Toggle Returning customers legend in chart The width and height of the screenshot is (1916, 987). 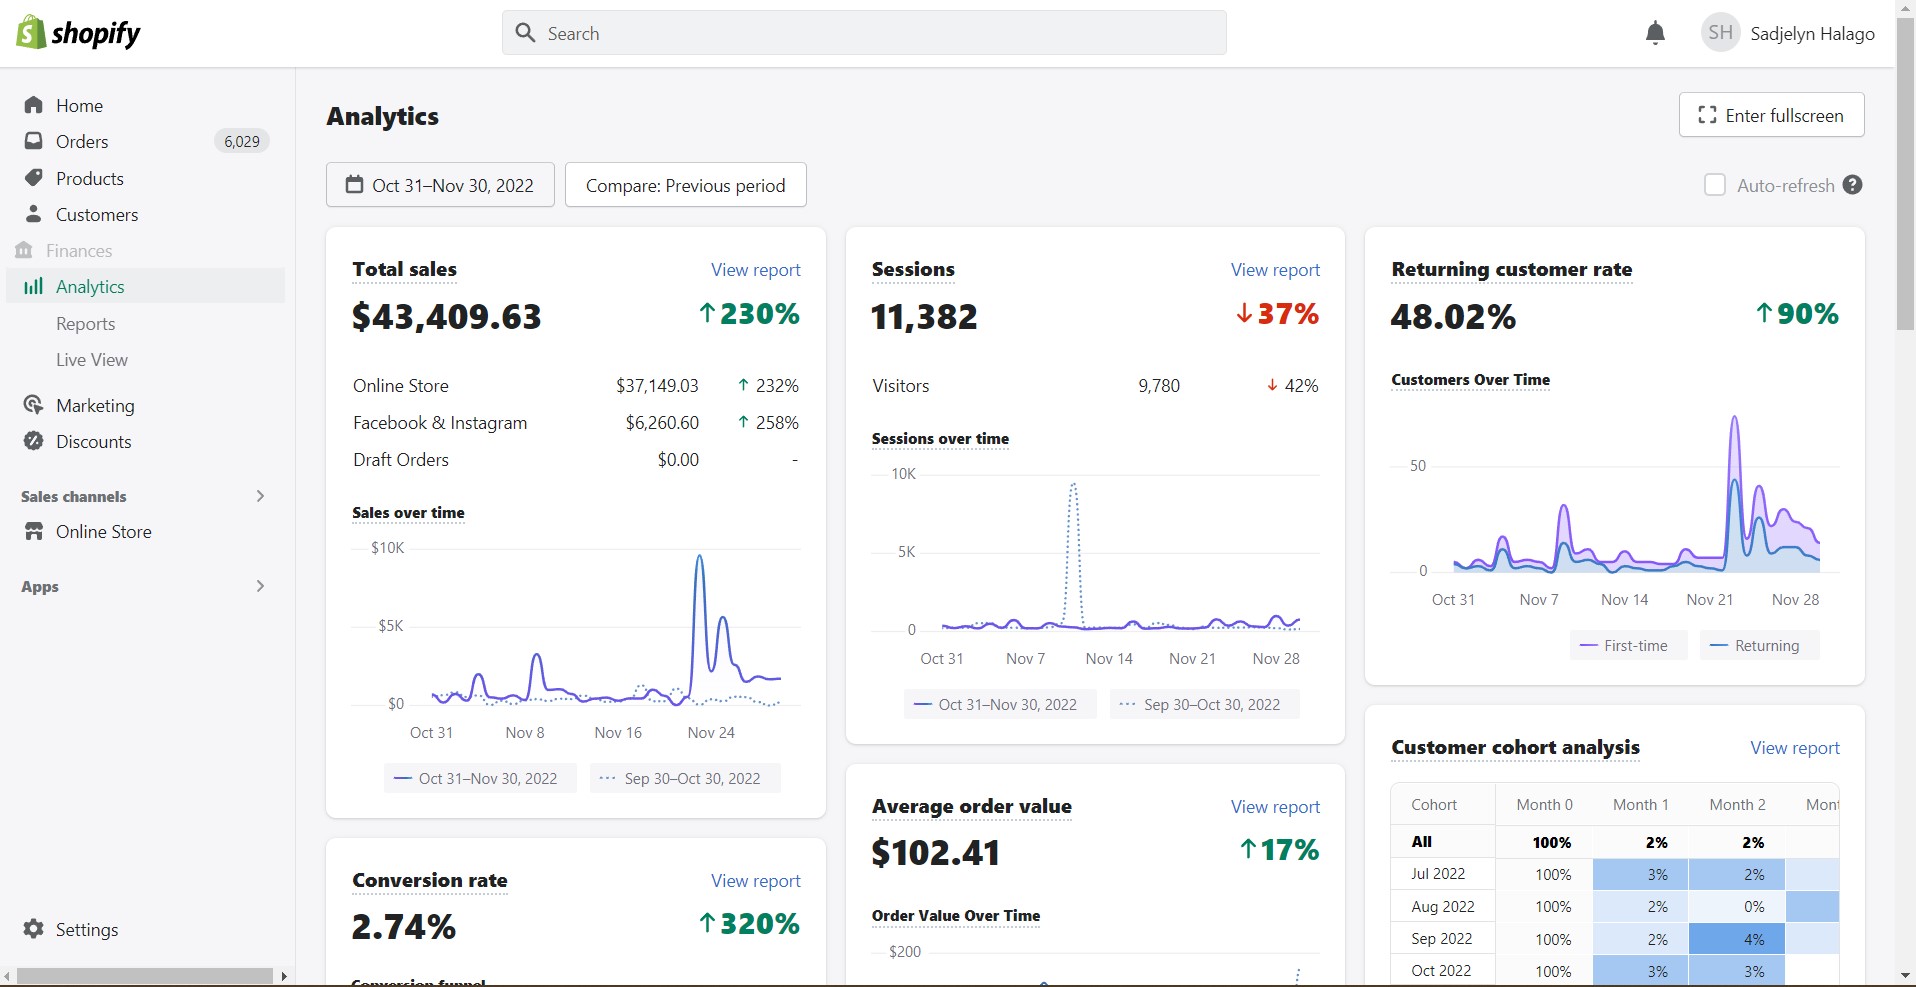(x=1756, y=646)
